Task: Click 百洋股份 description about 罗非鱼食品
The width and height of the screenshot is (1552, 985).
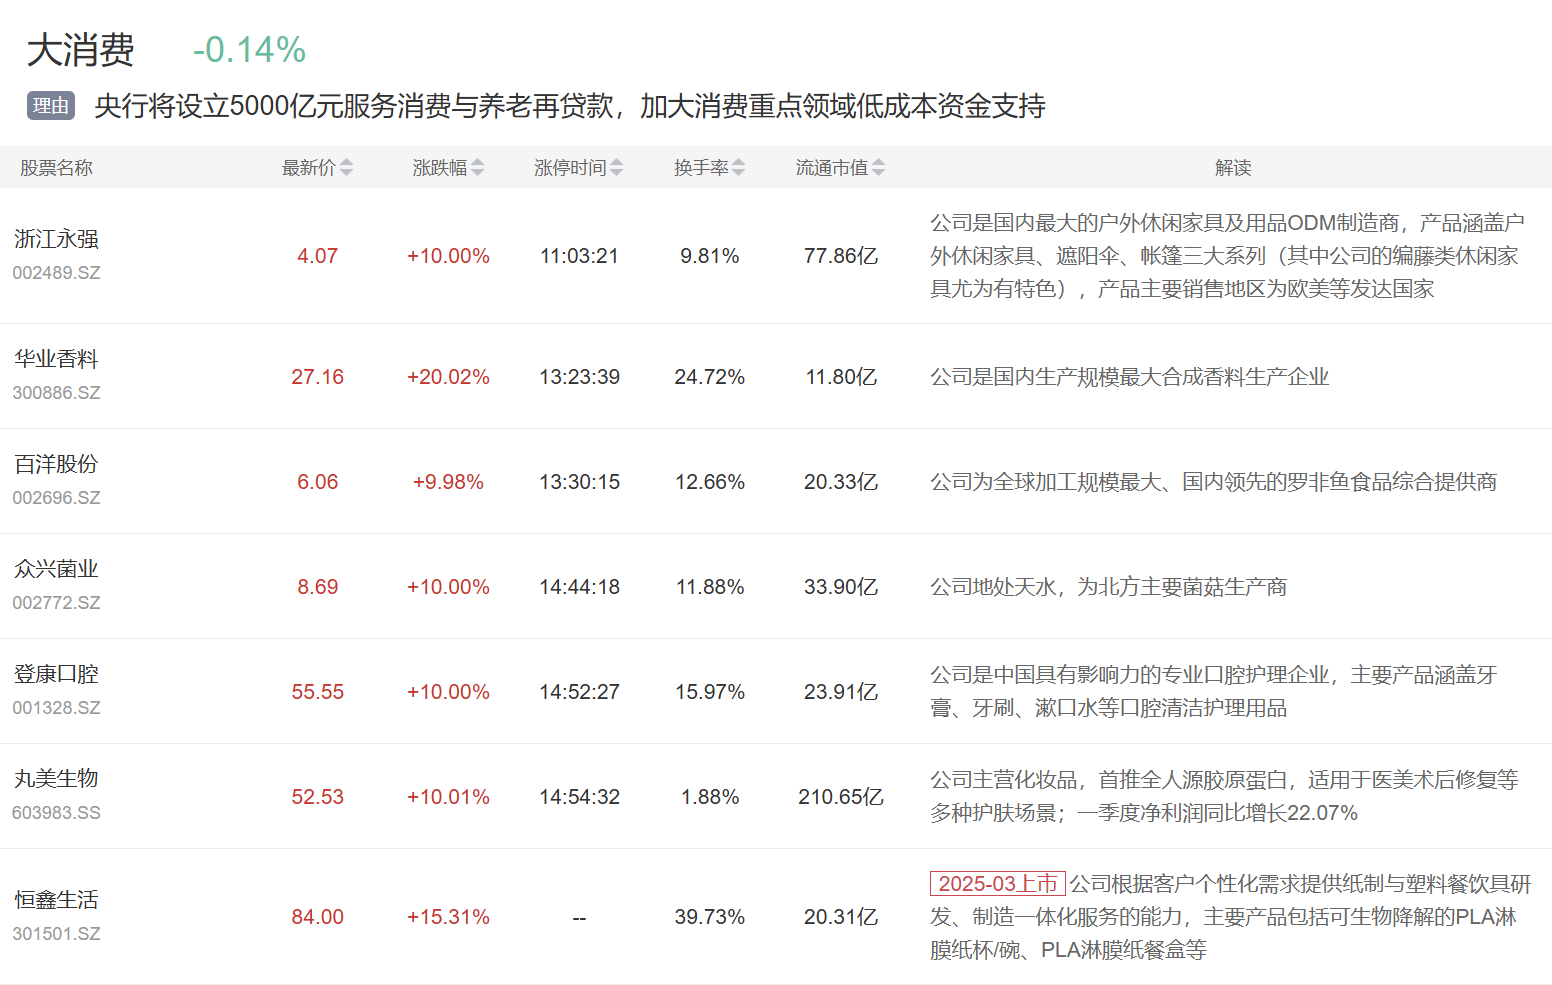Action: (x=1213, y=482)
